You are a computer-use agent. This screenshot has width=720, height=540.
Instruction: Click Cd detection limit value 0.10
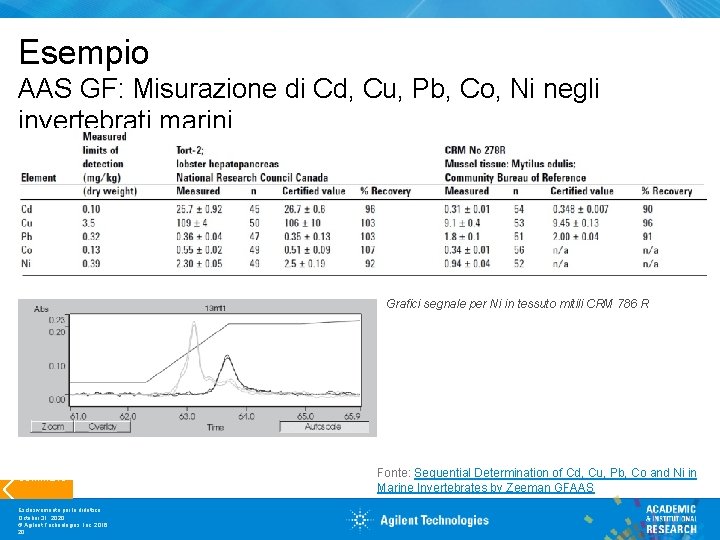coord(91,209)
